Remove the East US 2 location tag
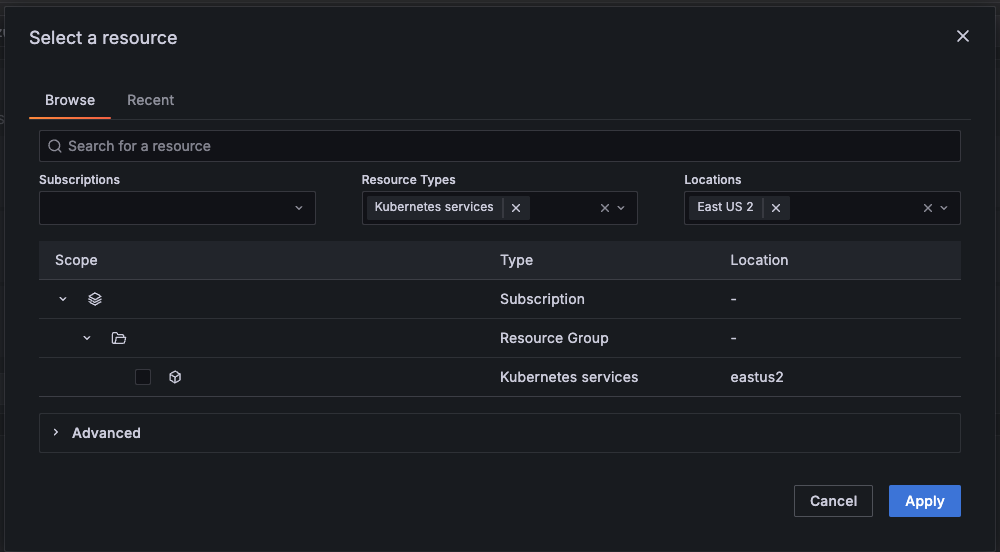The height and width of the screenshot is (552, 1000). pos(775,208)
